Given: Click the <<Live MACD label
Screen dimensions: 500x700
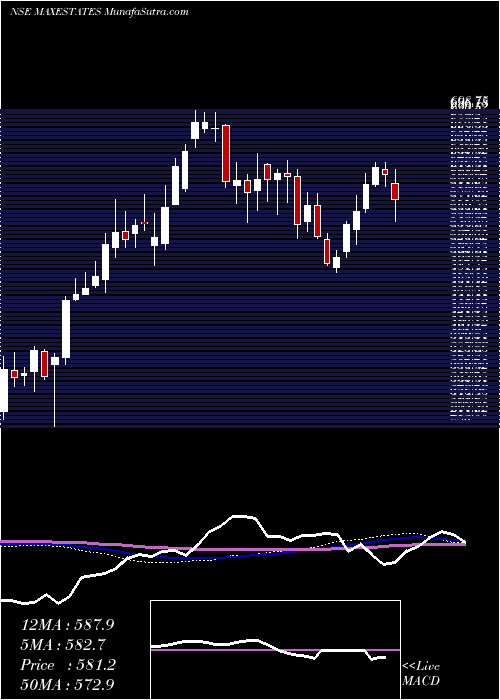Looking at the screenshot, I should (421, 674).
